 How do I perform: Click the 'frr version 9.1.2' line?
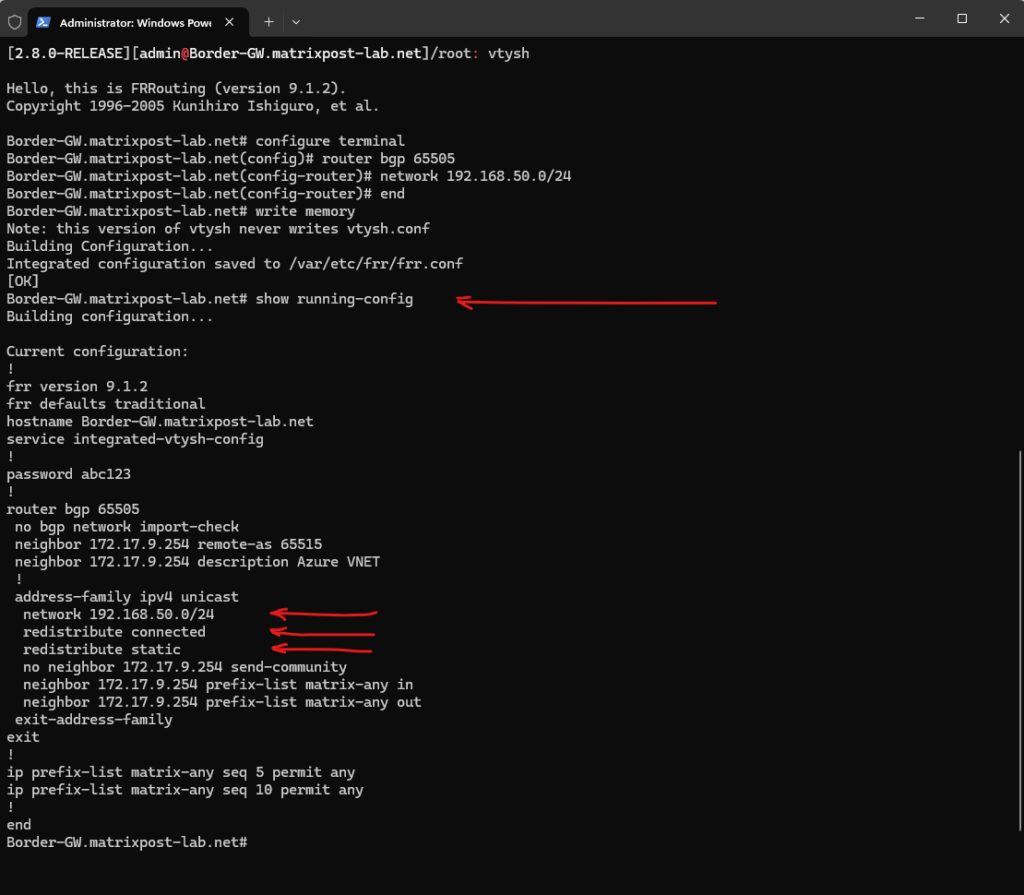77,387
